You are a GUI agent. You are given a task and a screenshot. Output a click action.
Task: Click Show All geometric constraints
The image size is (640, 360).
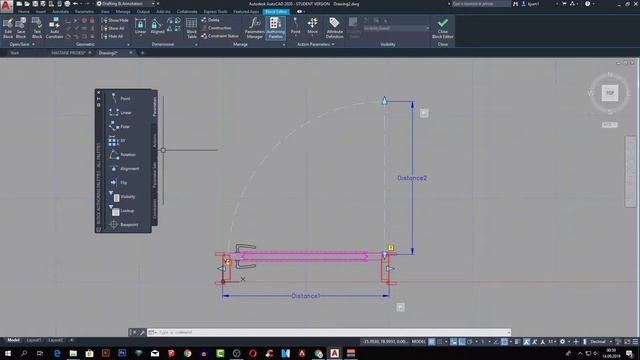(x=113, y=28)
